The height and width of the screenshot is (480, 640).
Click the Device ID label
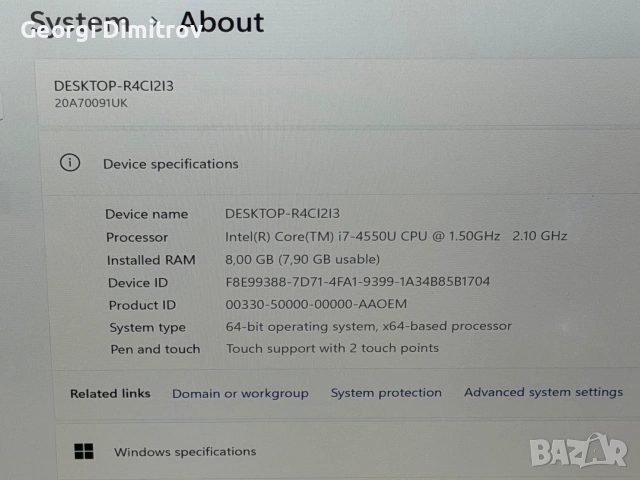click(x=138, y=283)
